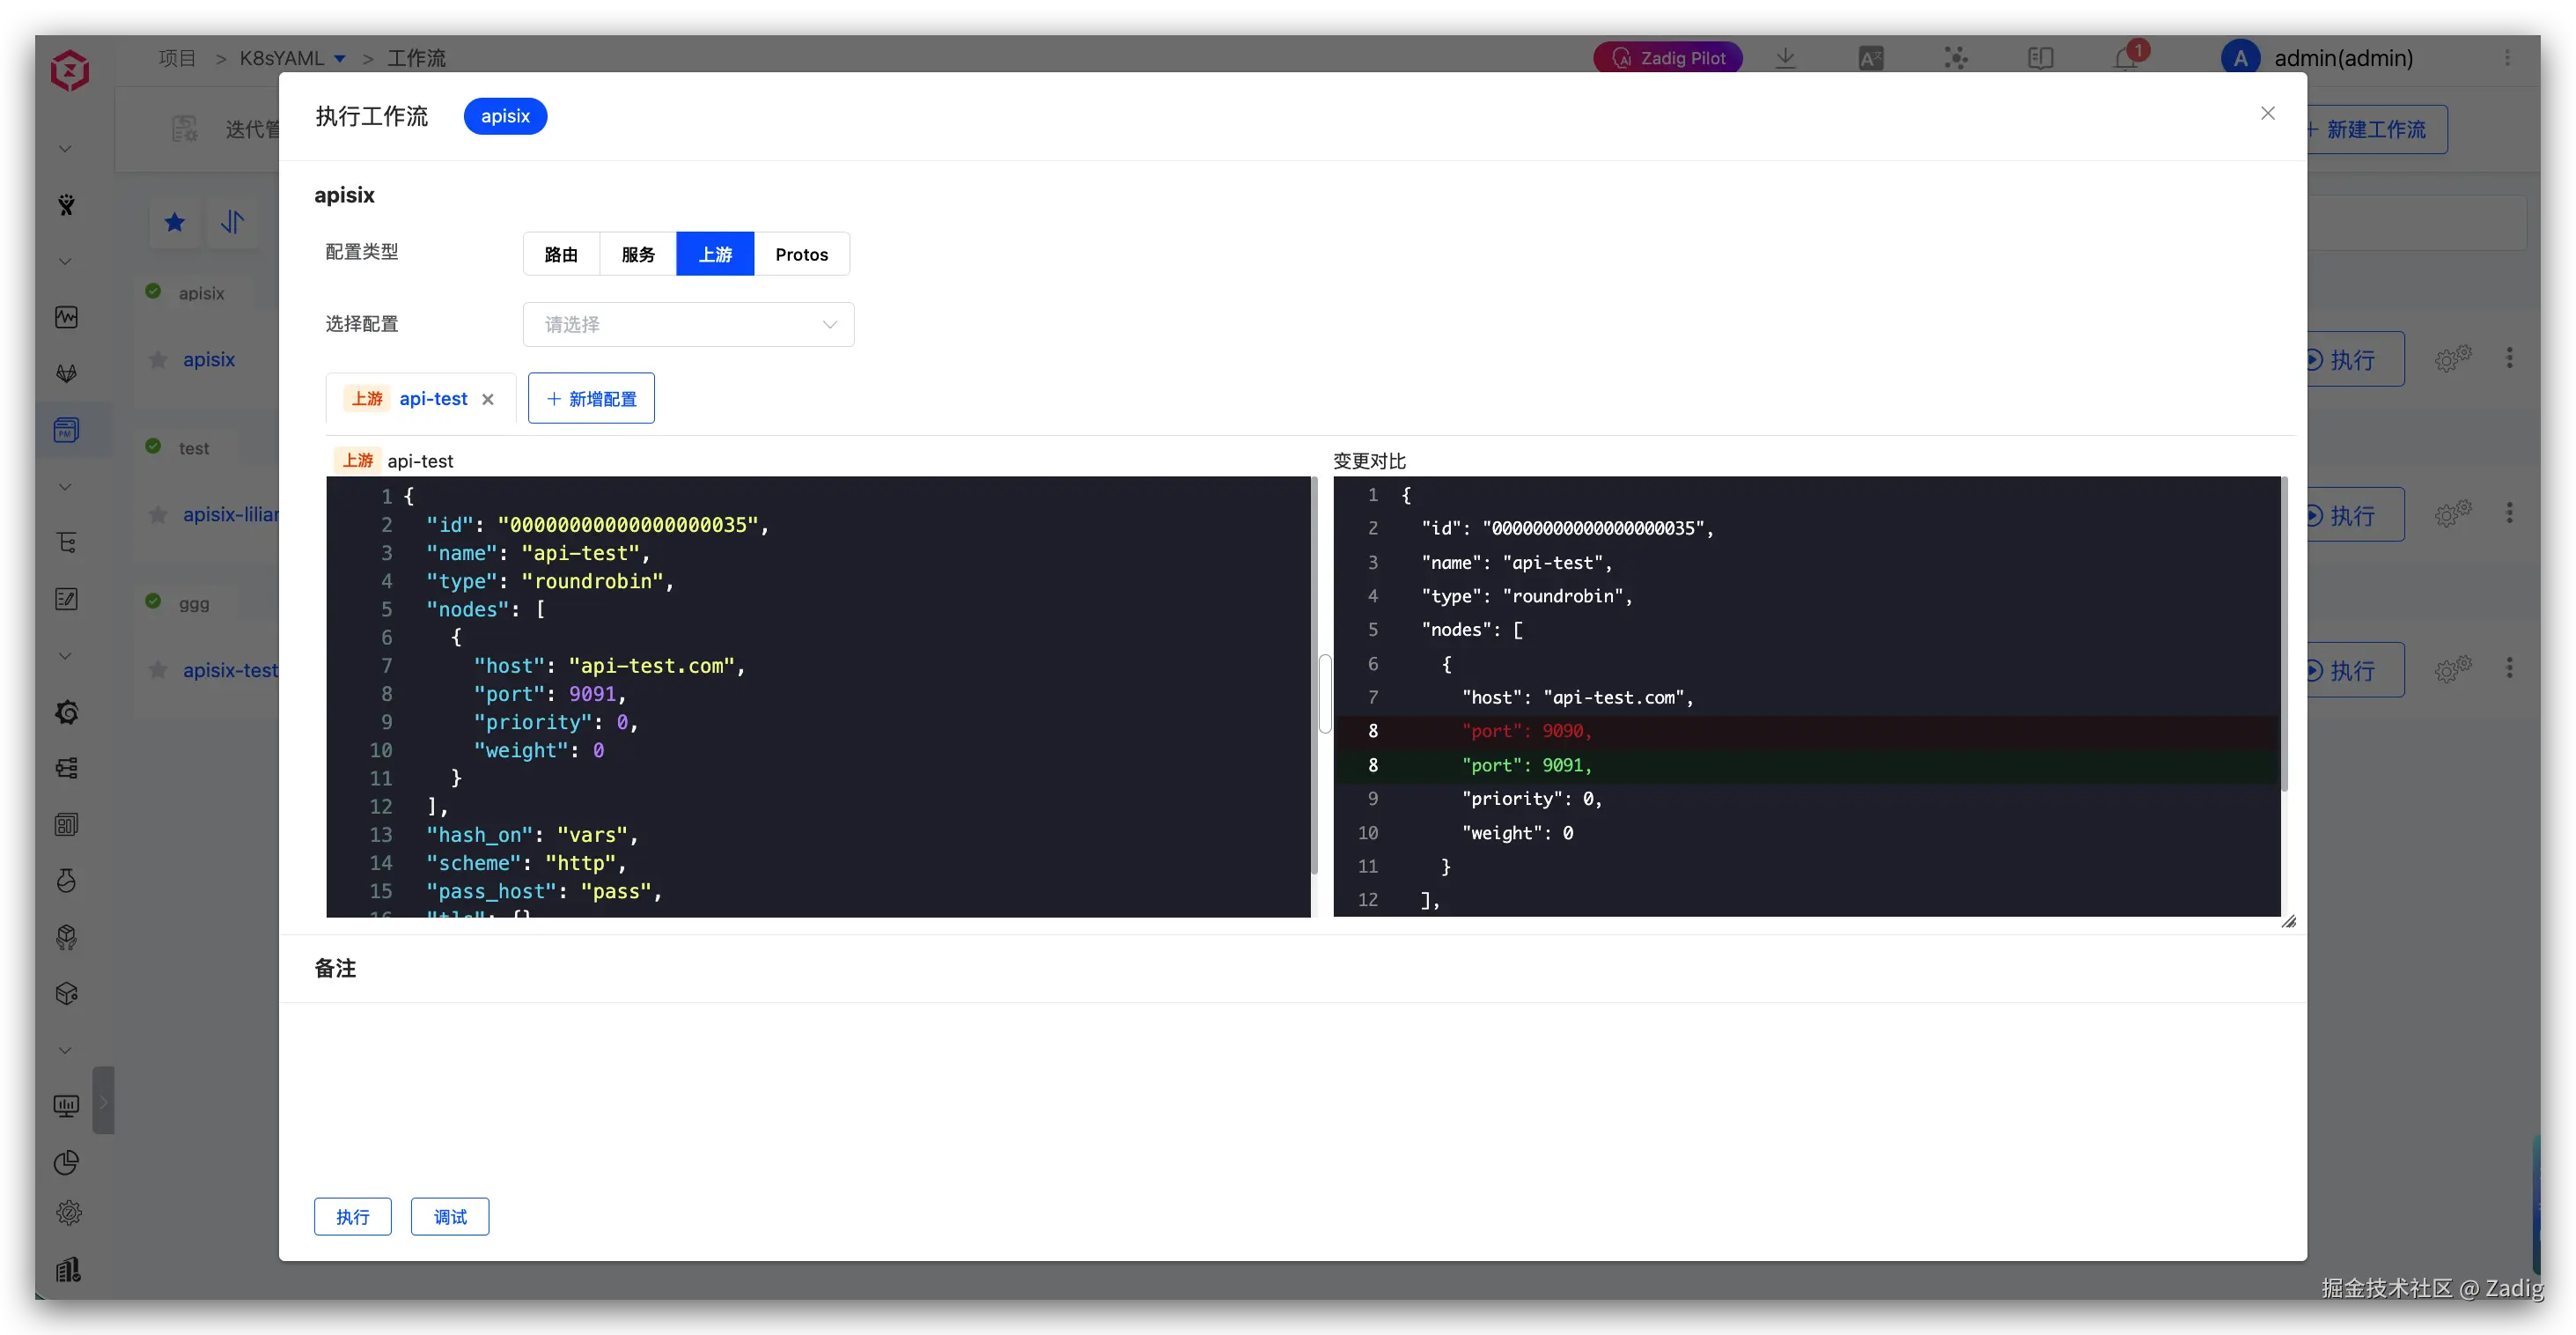Open more options for apisix workflow row
2576x1335 pixels.
(x=2509, y=358)
